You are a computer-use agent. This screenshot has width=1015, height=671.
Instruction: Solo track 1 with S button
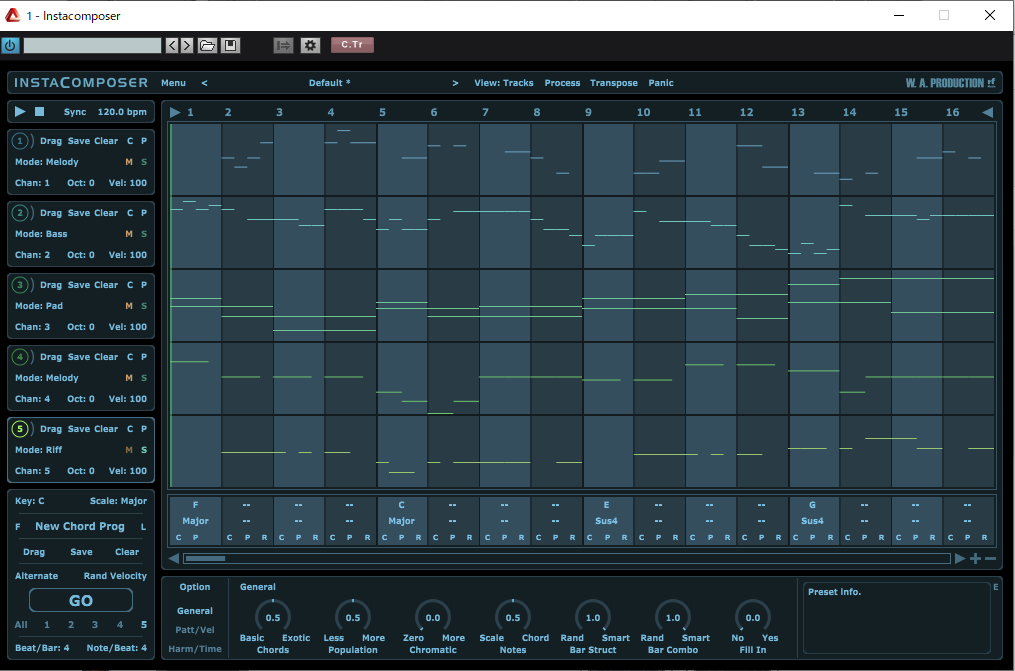pyautogui.click(x=144, y=162)
